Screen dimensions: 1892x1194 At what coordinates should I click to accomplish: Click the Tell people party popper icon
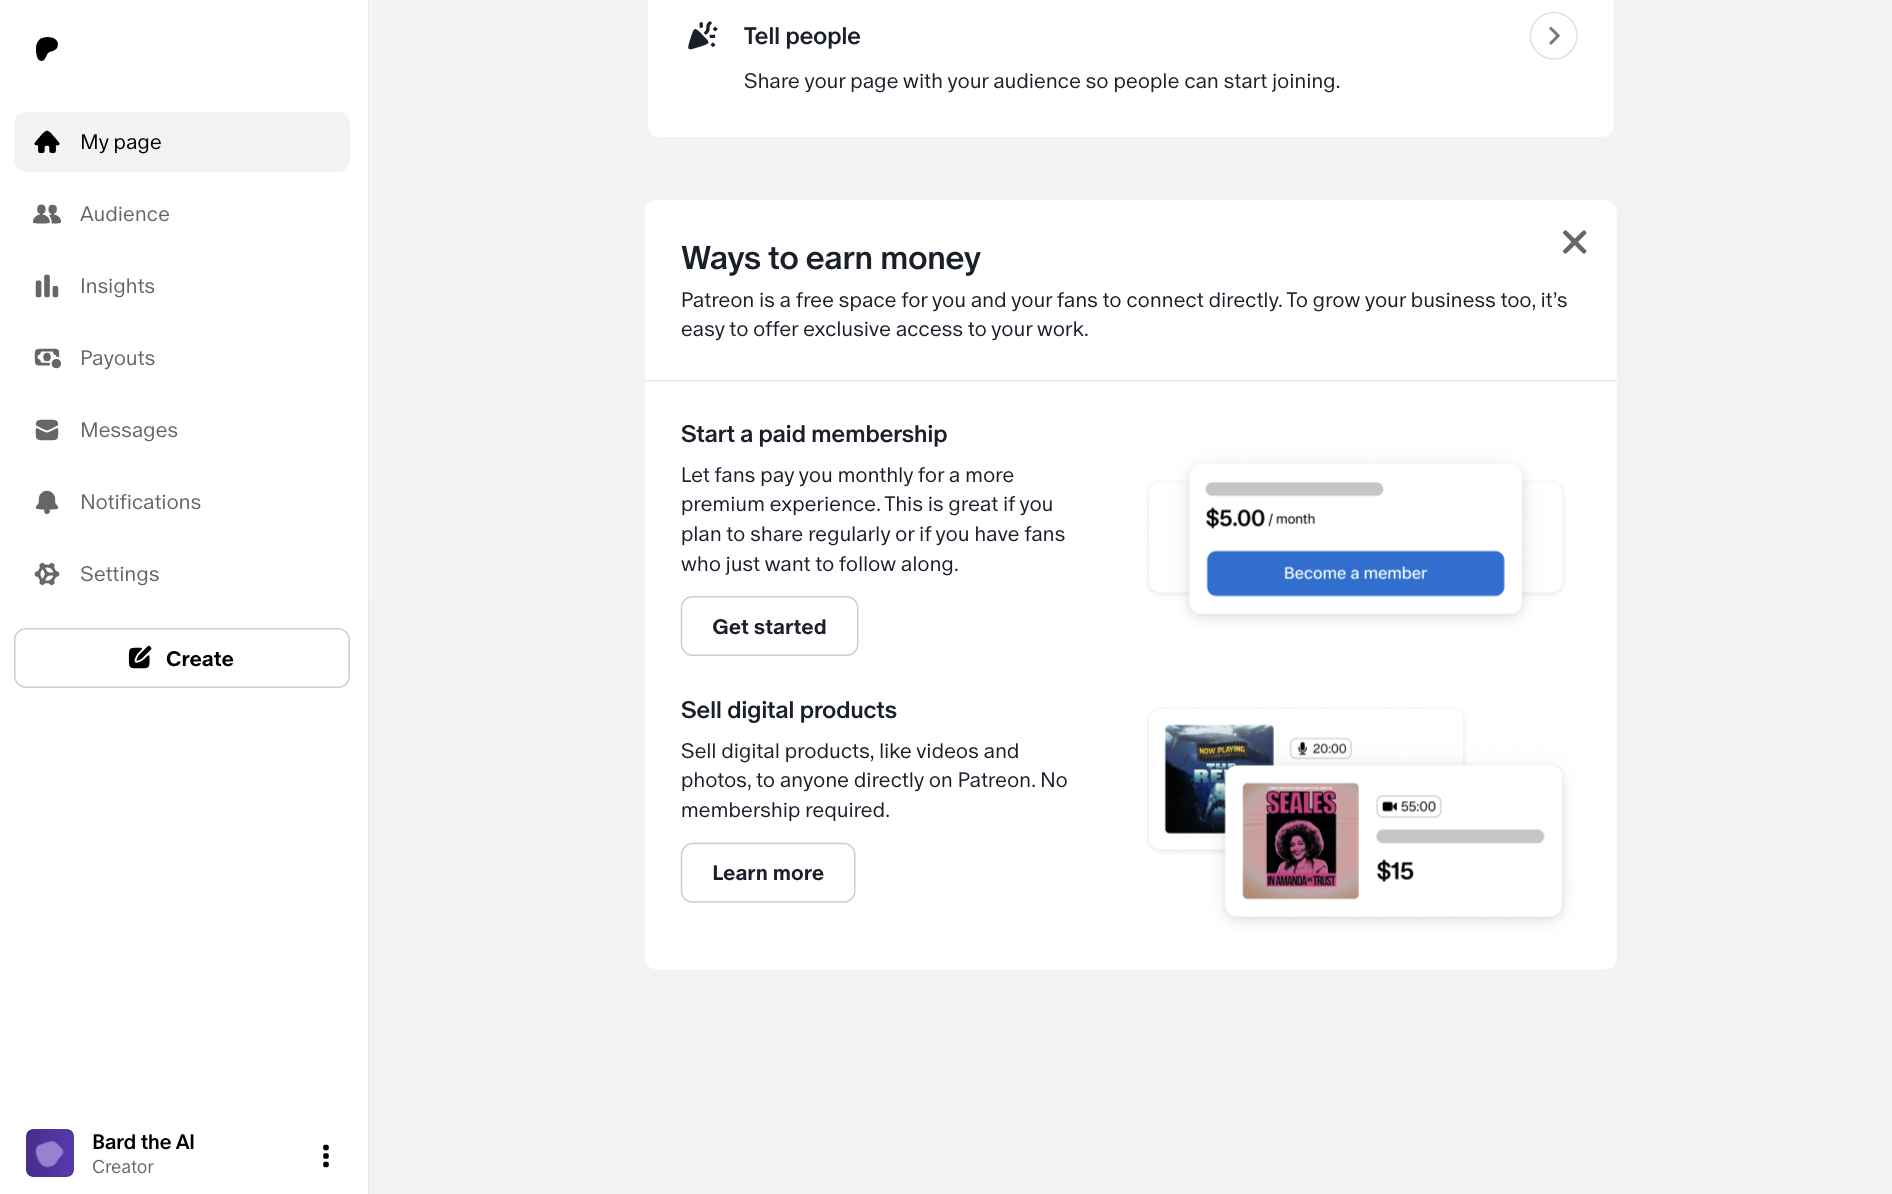click(702, 36)
